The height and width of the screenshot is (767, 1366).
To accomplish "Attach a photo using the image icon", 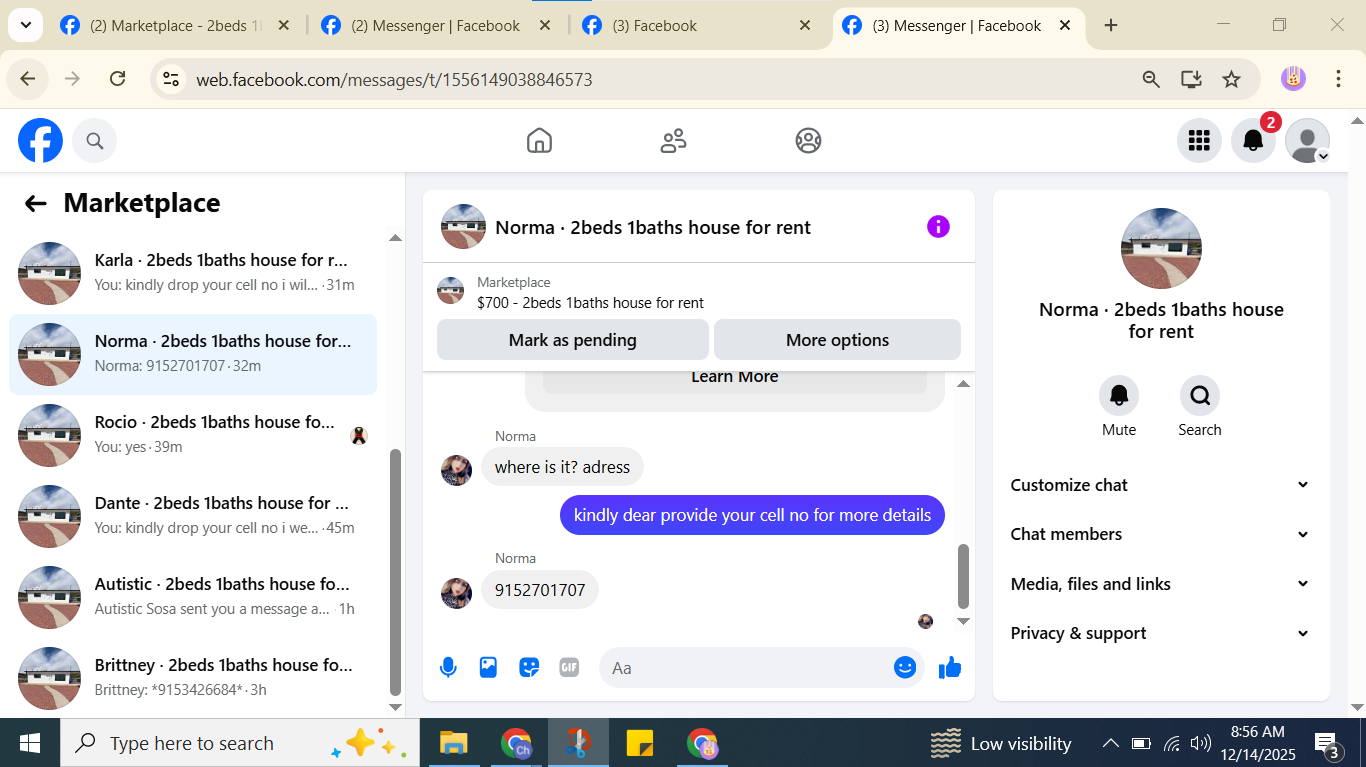I will (x=488, y=668).
